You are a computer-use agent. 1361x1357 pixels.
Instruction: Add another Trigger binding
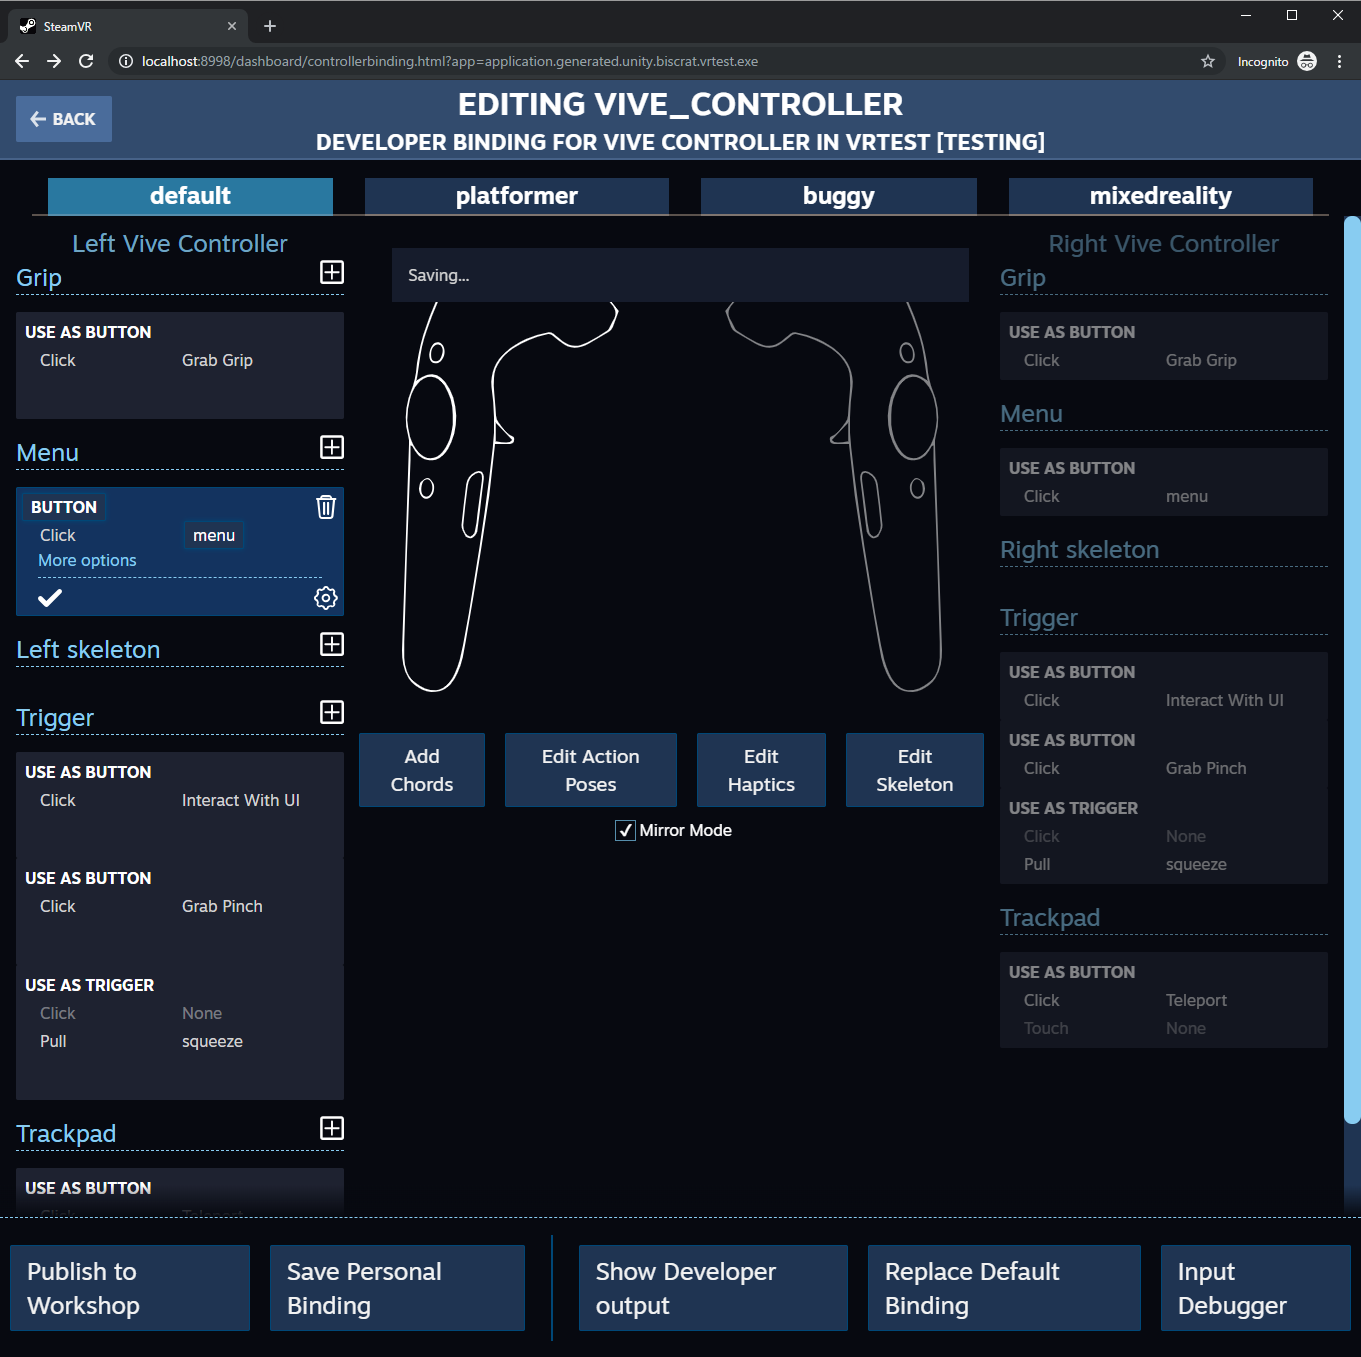pos(331,712)
